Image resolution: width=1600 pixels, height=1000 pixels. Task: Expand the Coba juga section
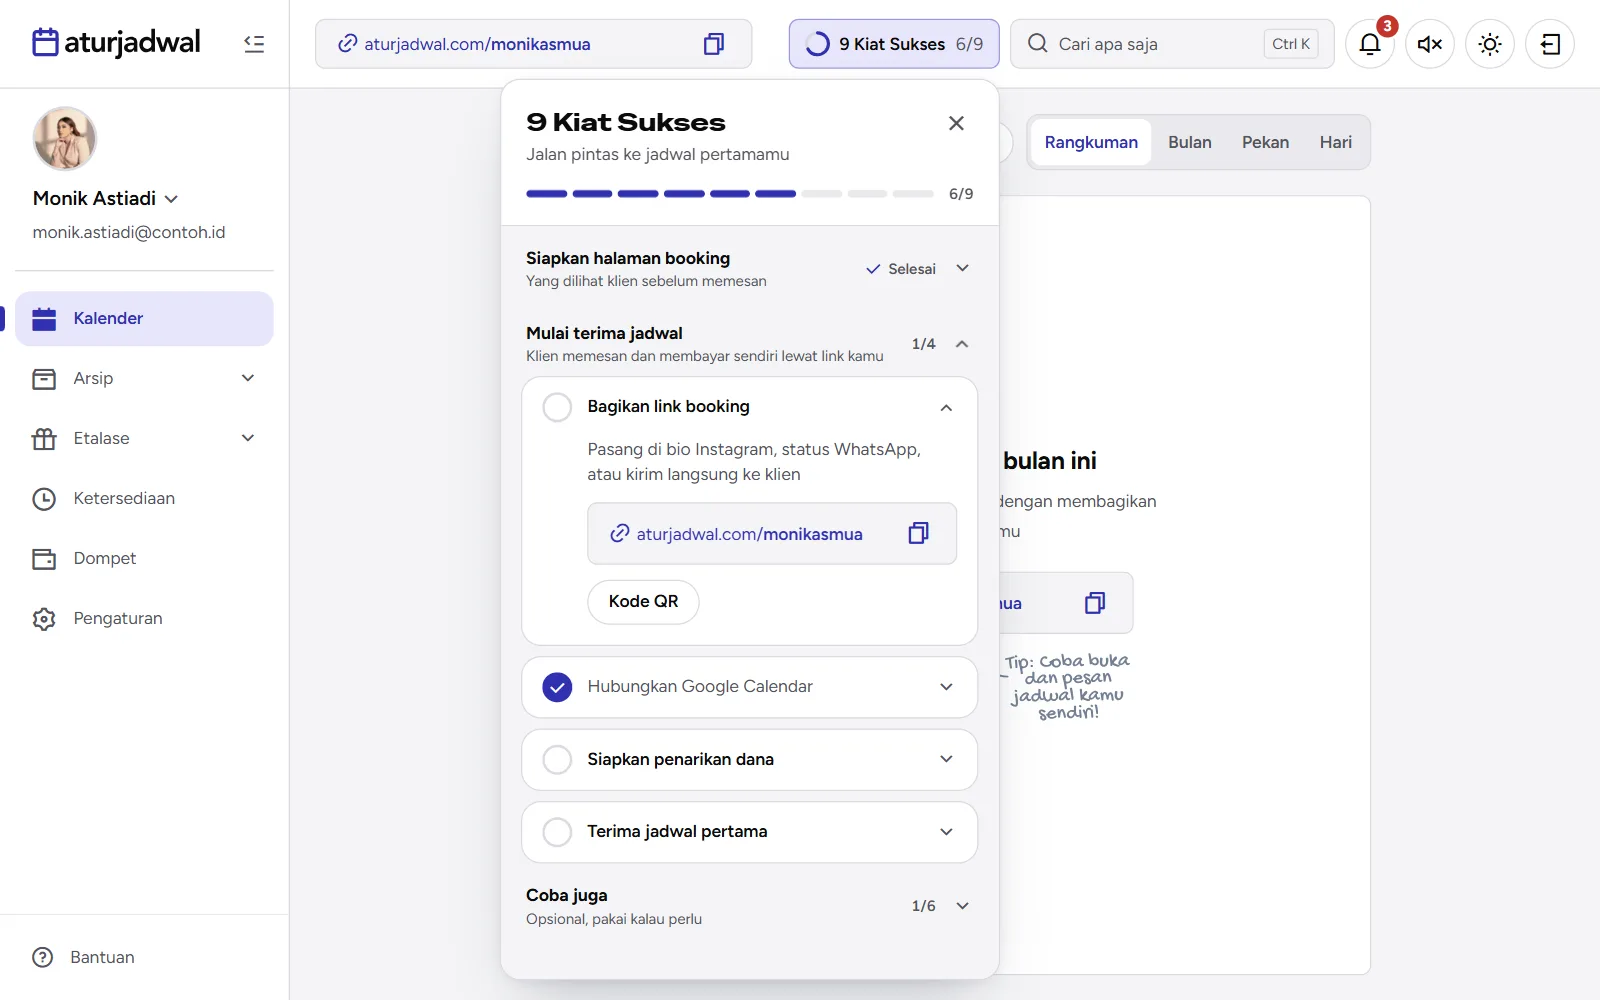[962, 906]
